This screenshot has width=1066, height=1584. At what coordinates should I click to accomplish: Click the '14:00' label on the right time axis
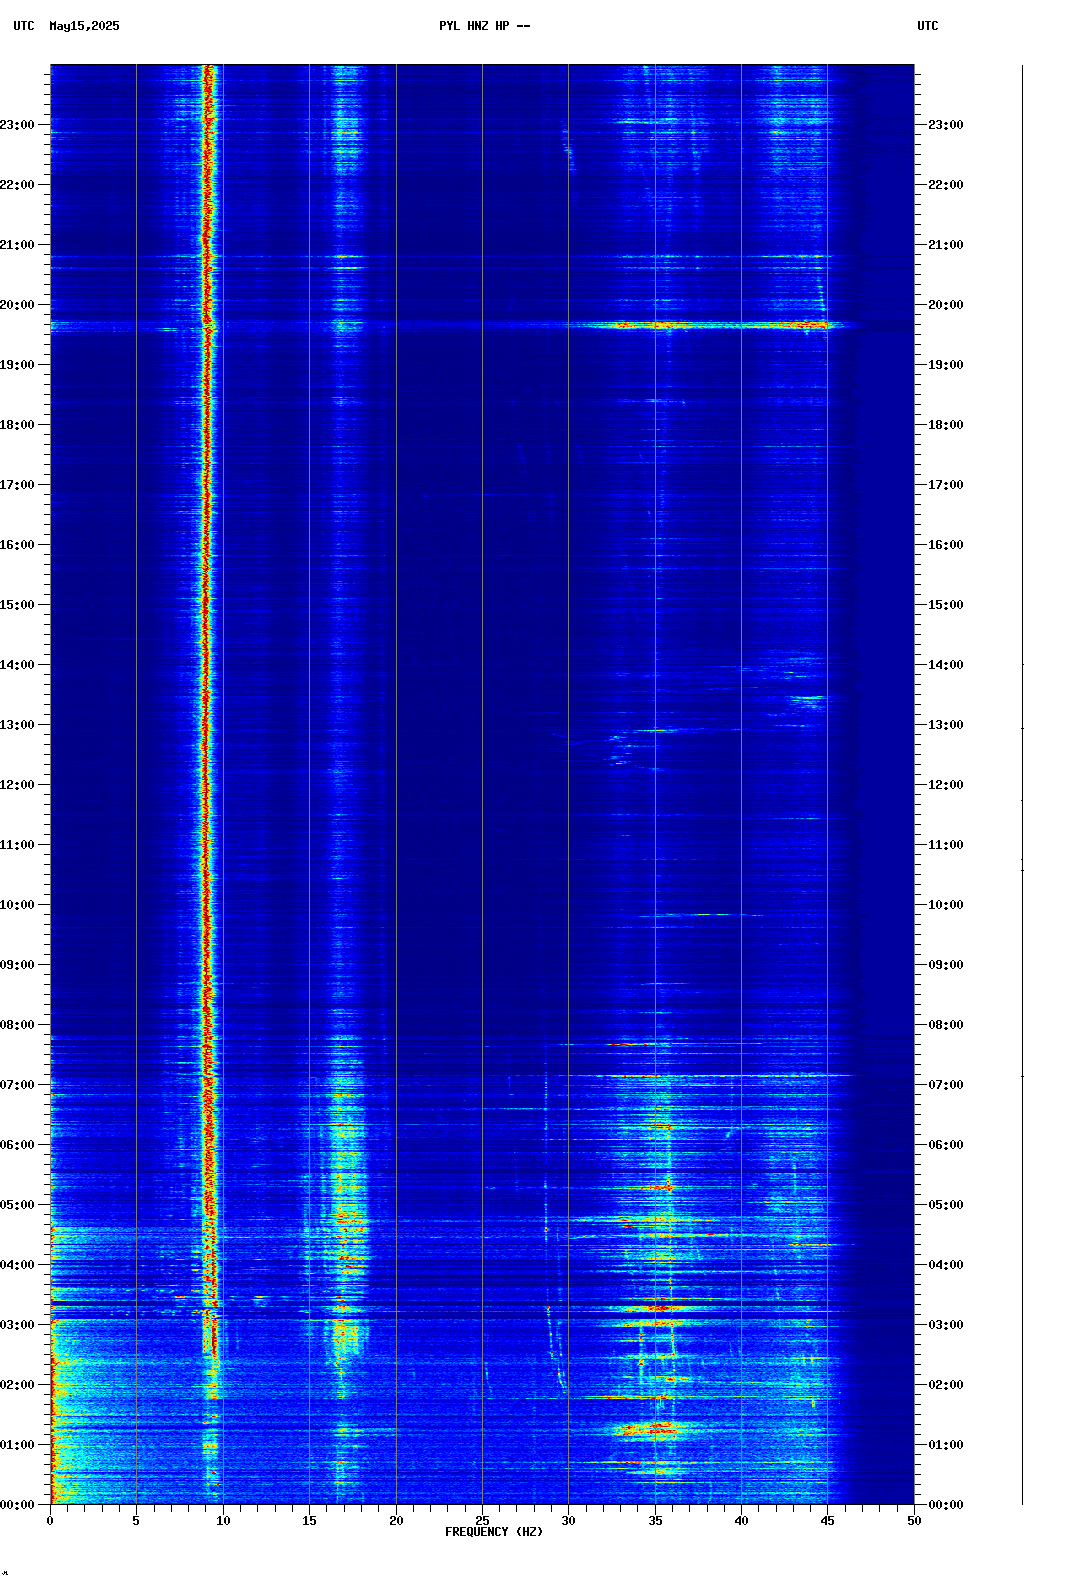click(946, 665)
